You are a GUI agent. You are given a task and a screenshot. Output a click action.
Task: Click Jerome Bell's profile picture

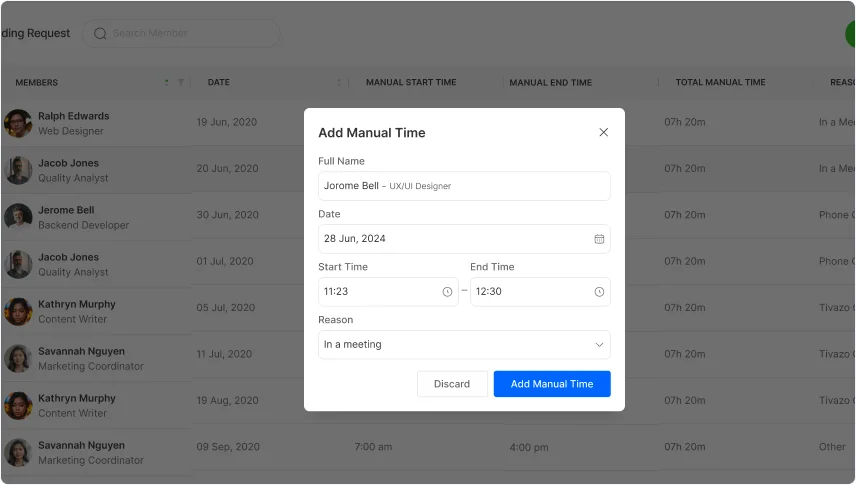pos(18,217)
